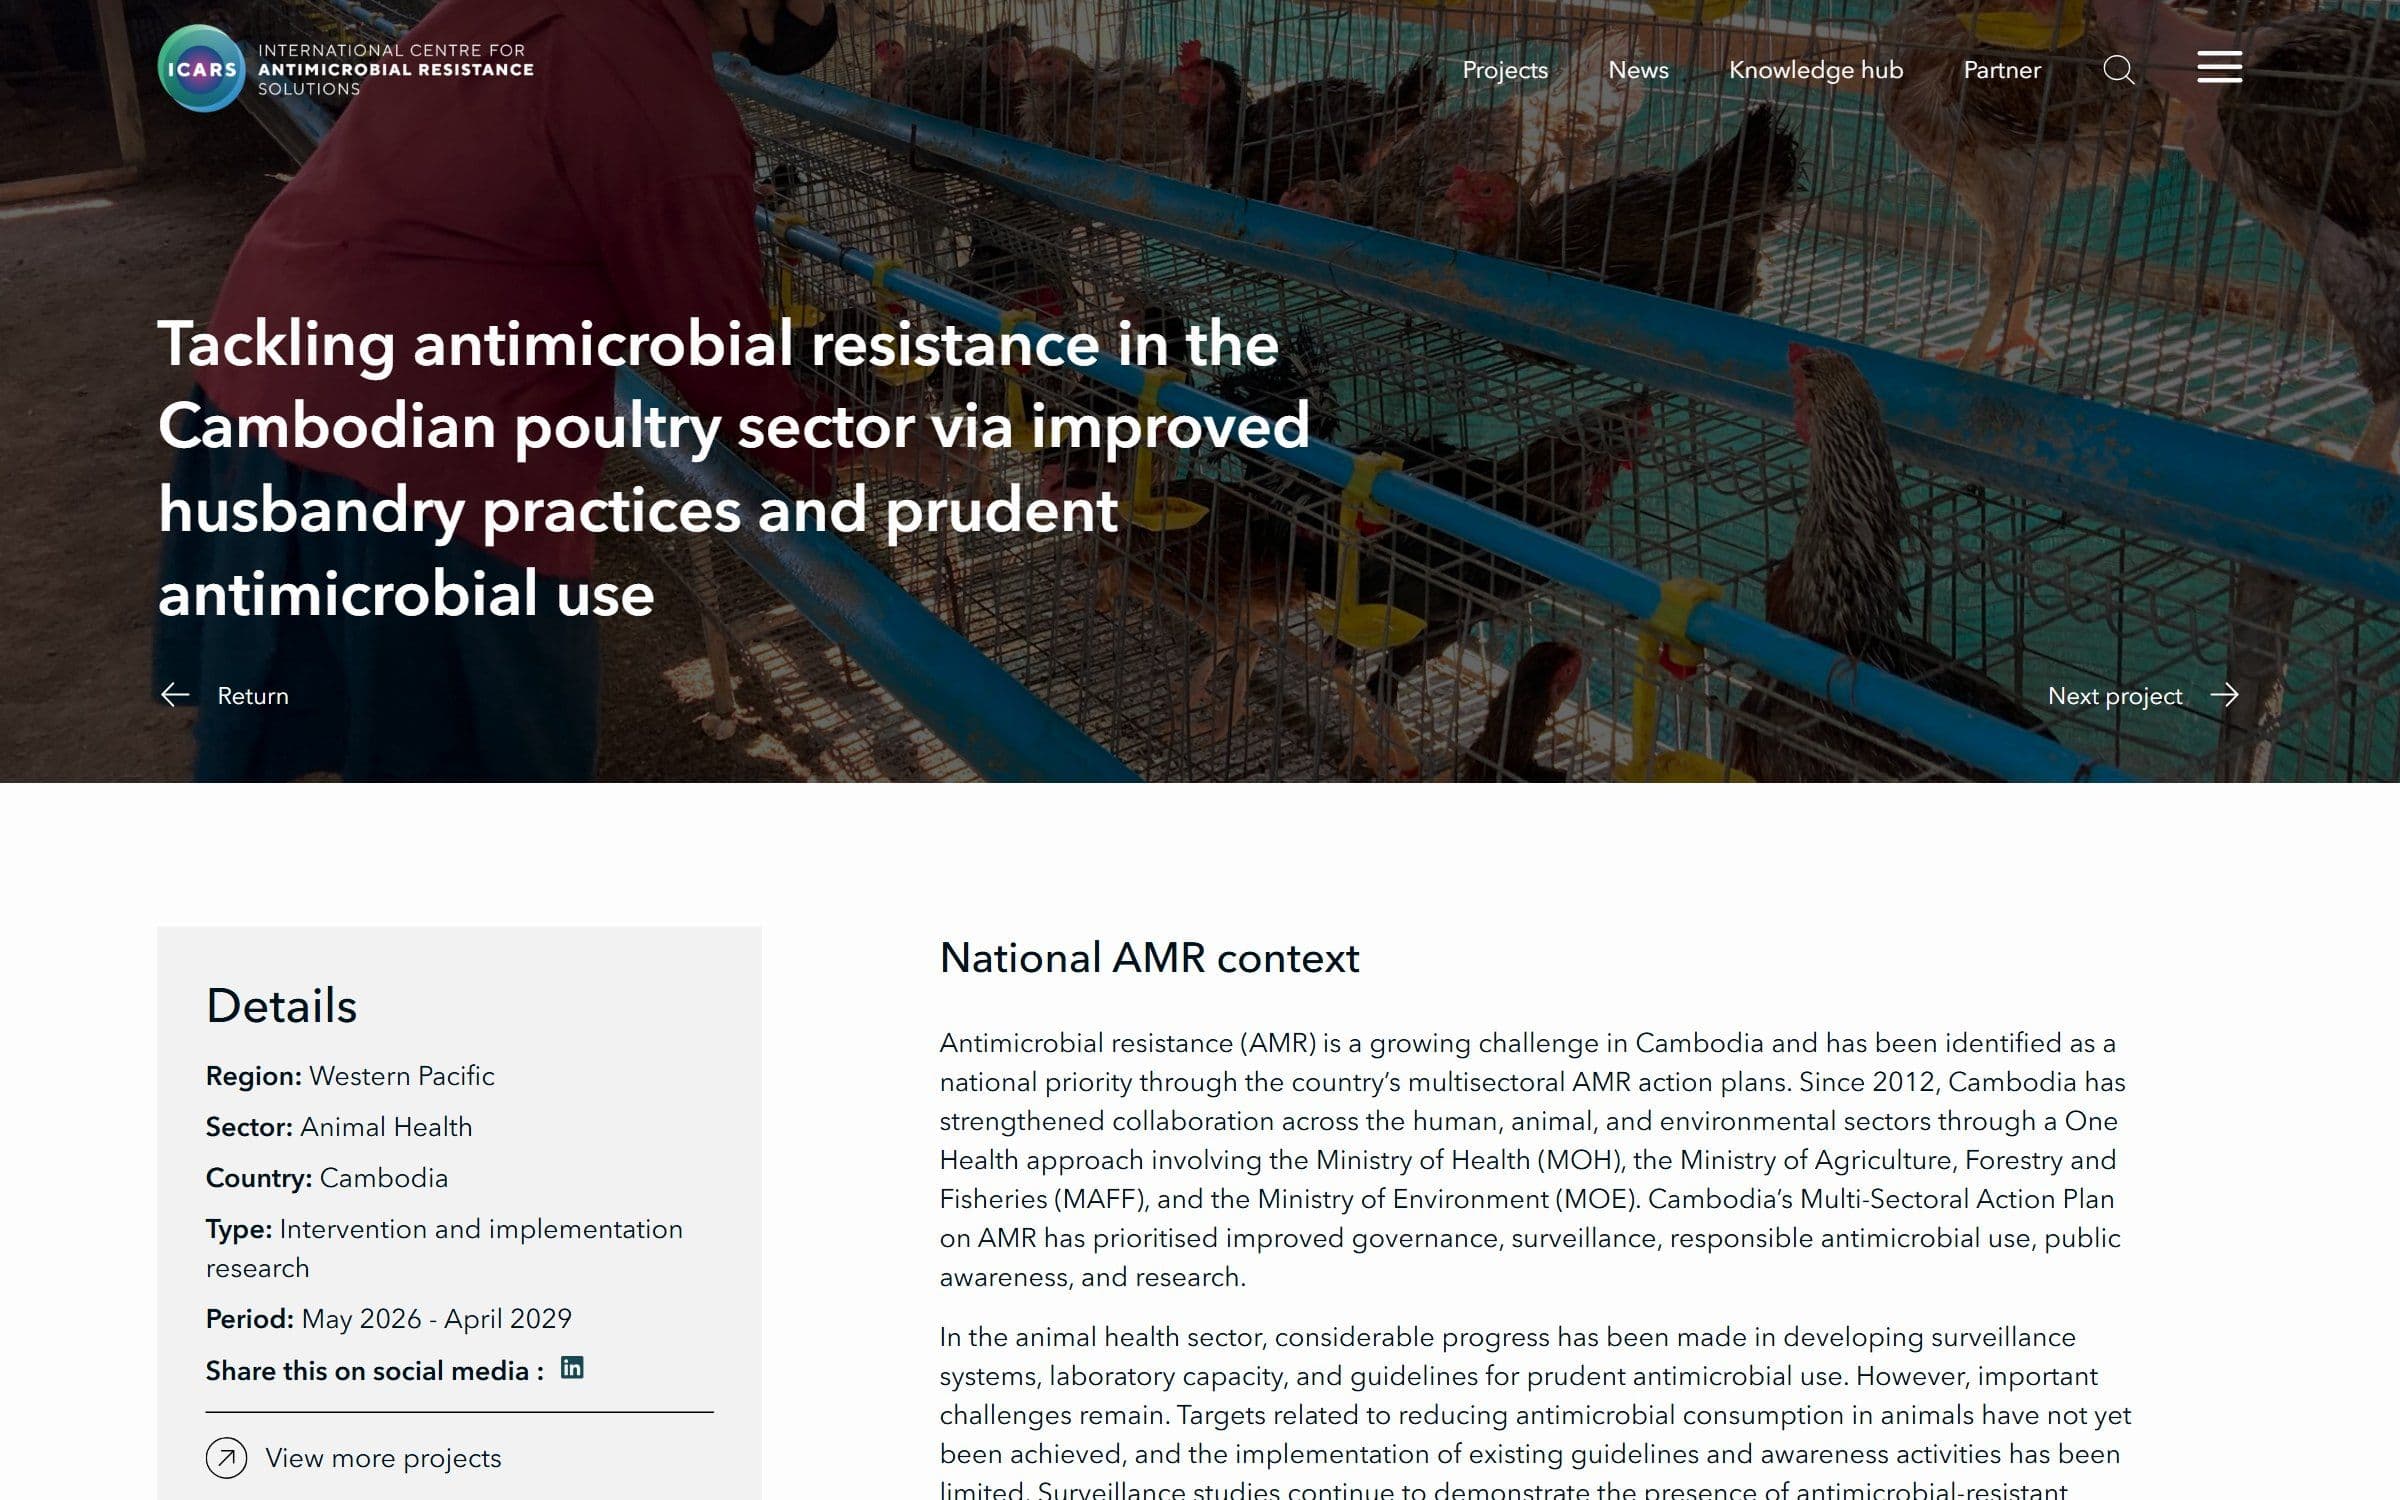2400x1500 pixels.
Task: Click Share this on social media label
Action: [x=375, y=1371]
